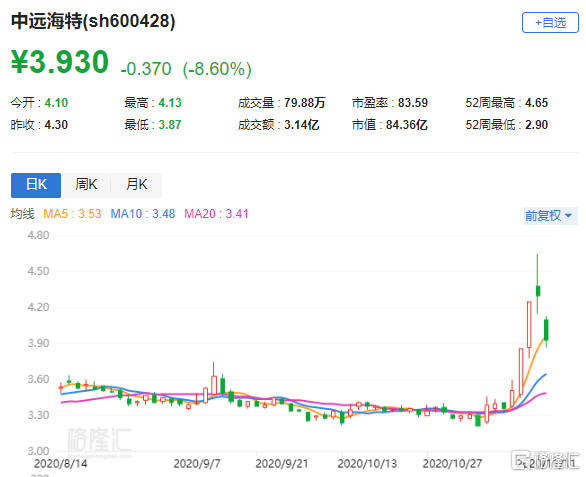
Task: Switch to the 月K monthly chart tab
Action: 137,185
